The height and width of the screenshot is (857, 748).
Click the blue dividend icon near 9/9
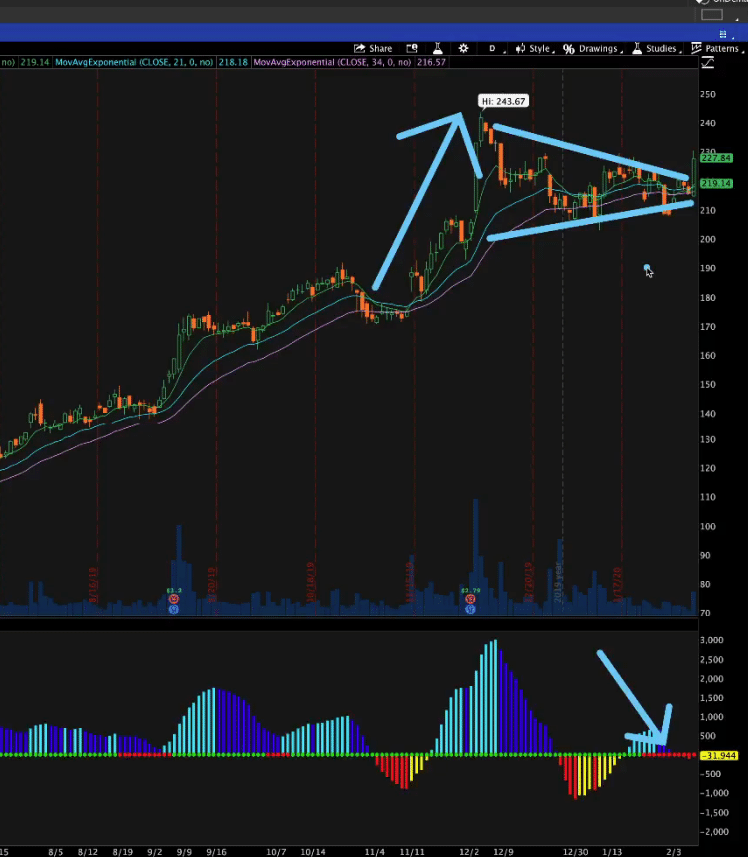[x=174, y=609]
